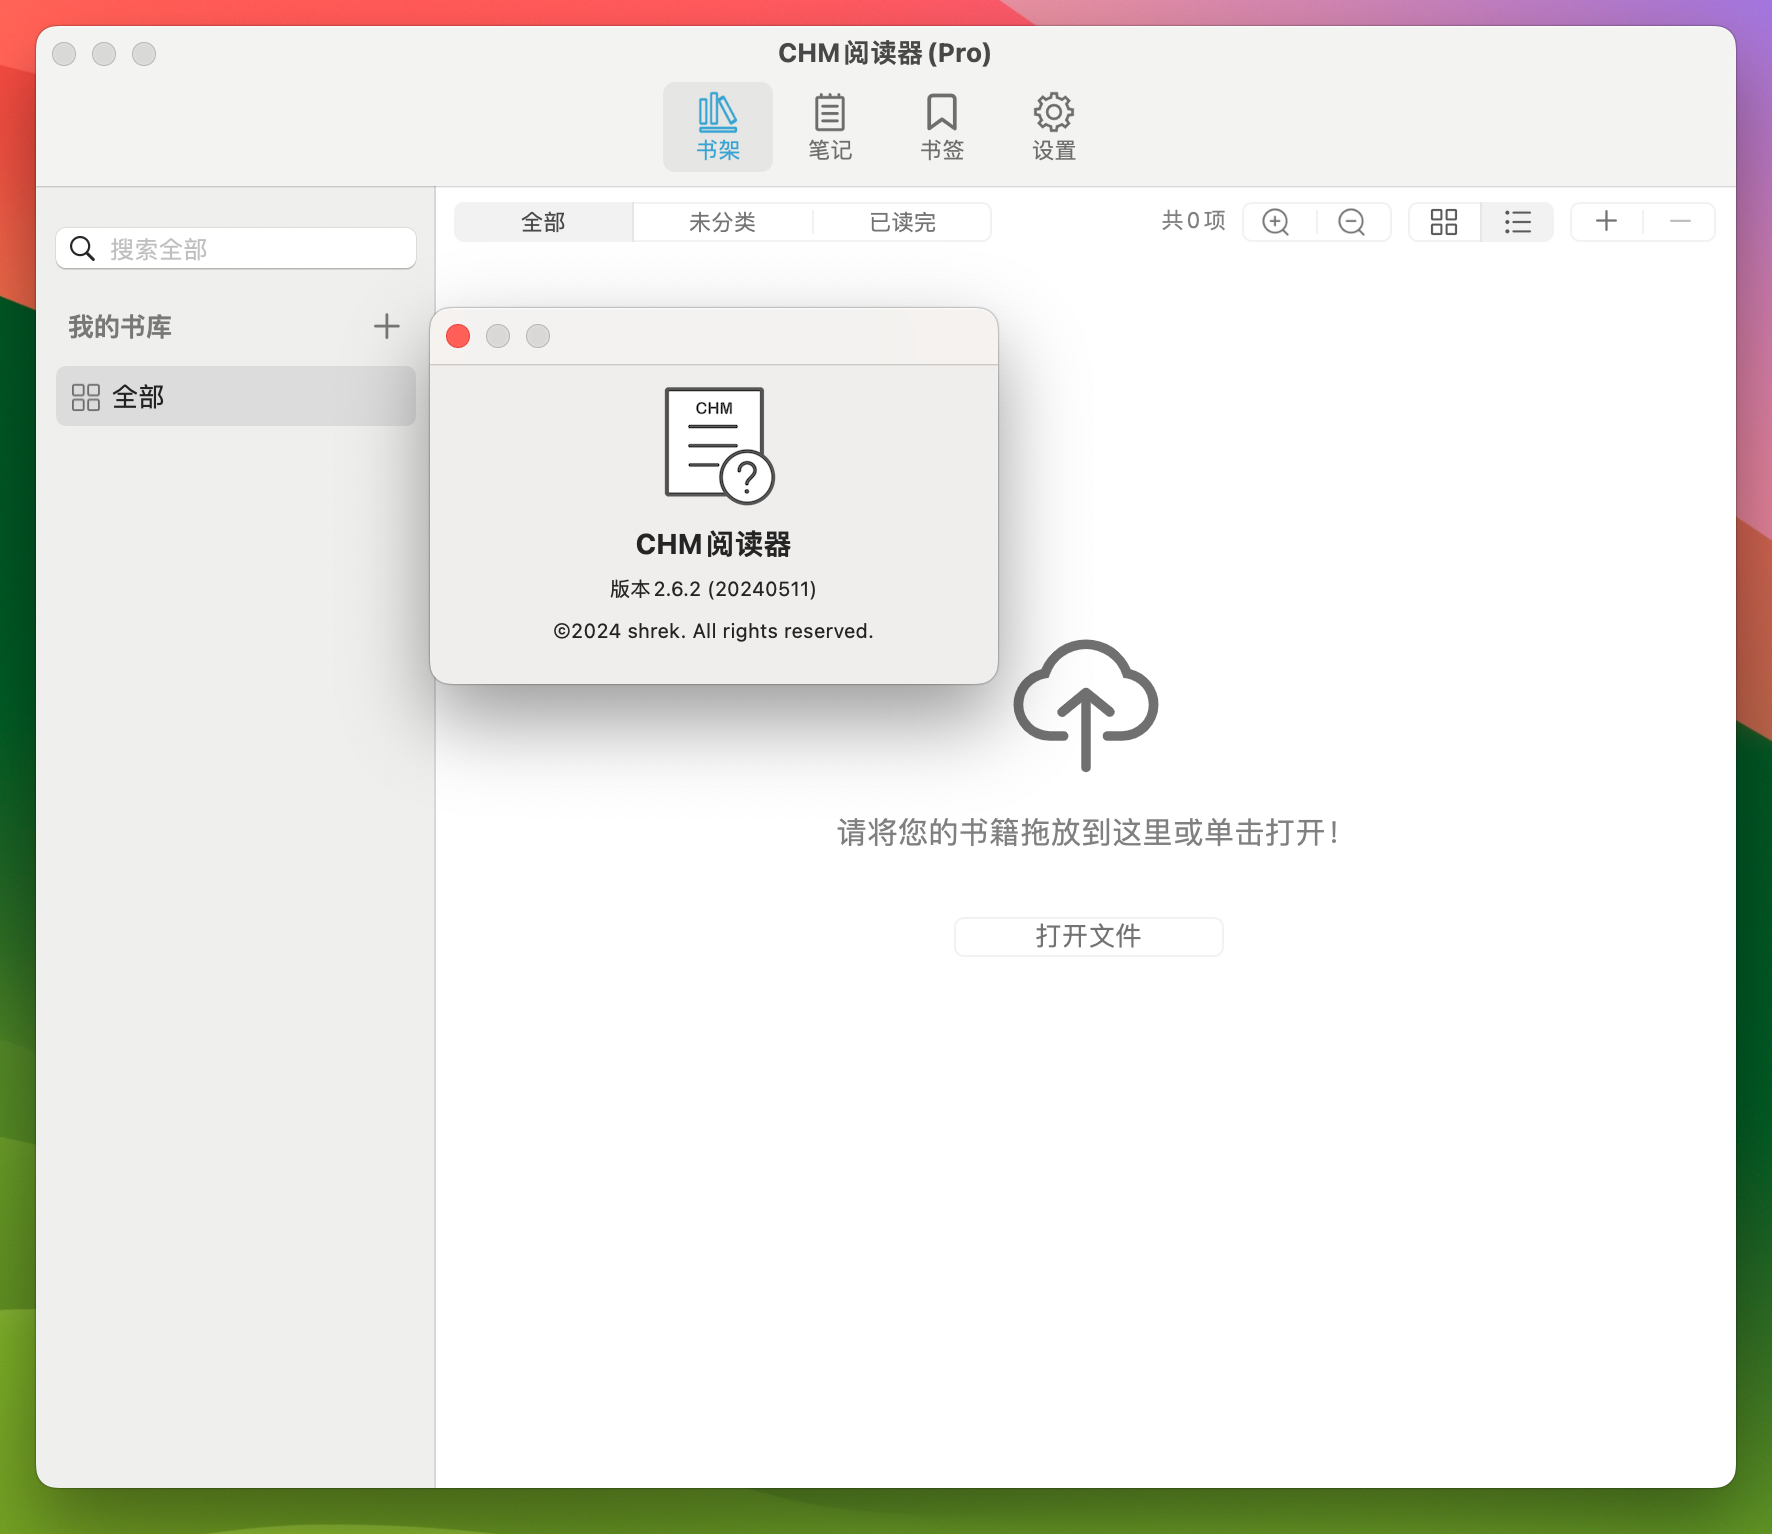Click inside the 搜索全部 search field
Screen dimensions: 1772x1534
235,248
